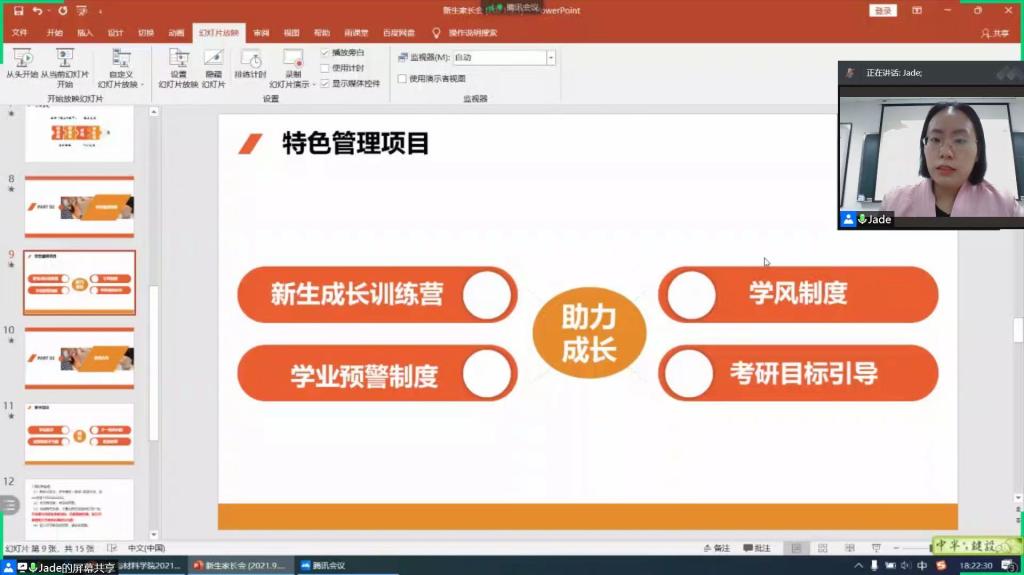Open the 监视器 monitor dropdown

[550, 58]
